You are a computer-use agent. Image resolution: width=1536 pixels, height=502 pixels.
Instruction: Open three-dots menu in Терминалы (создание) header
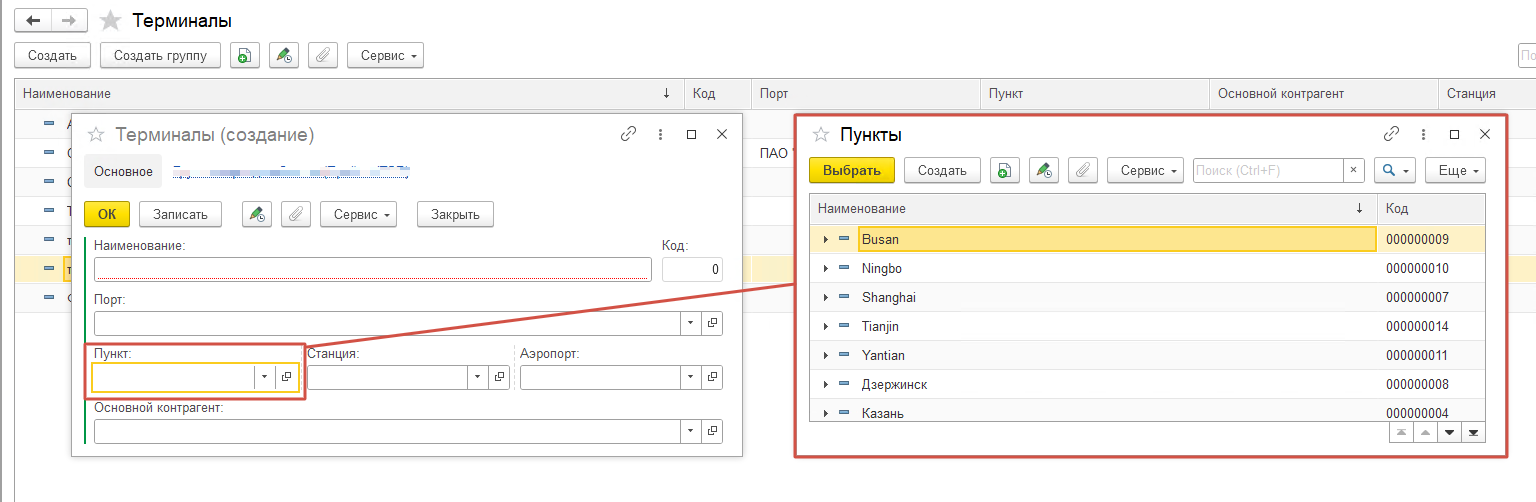[x=660, y=134]
